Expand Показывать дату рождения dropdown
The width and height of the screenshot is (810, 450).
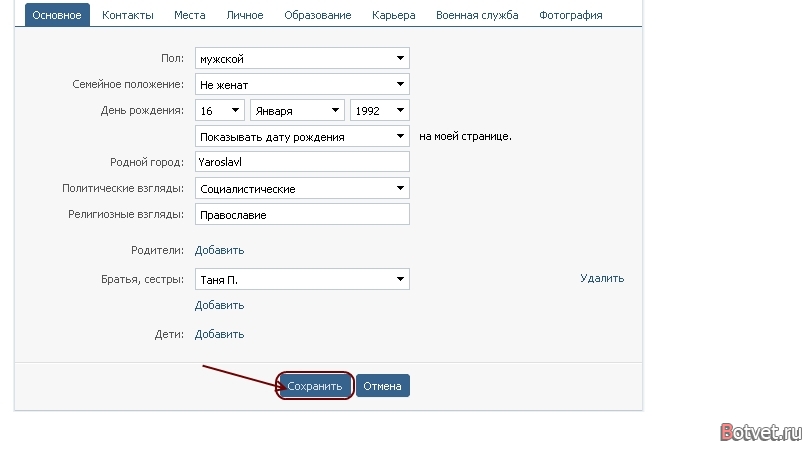[302, 136]
